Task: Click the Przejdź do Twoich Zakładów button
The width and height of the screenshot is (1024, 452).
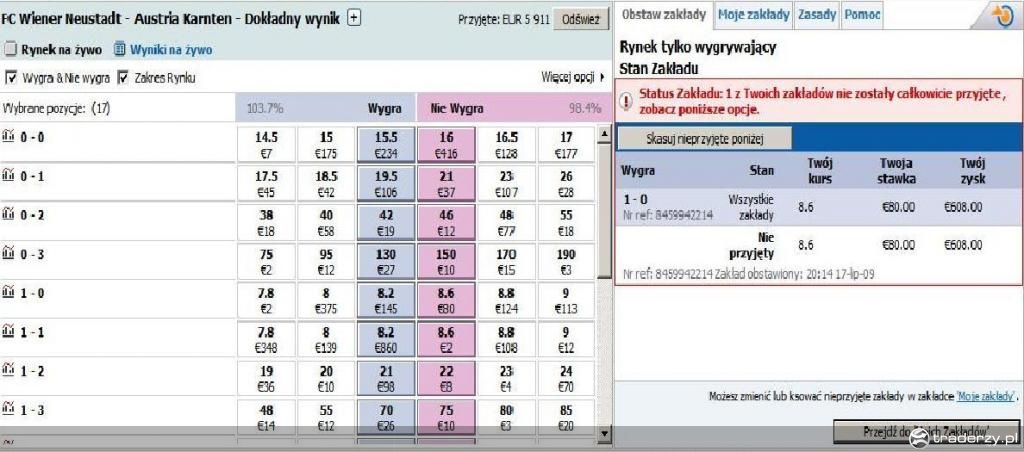Action: coord(926,431)
